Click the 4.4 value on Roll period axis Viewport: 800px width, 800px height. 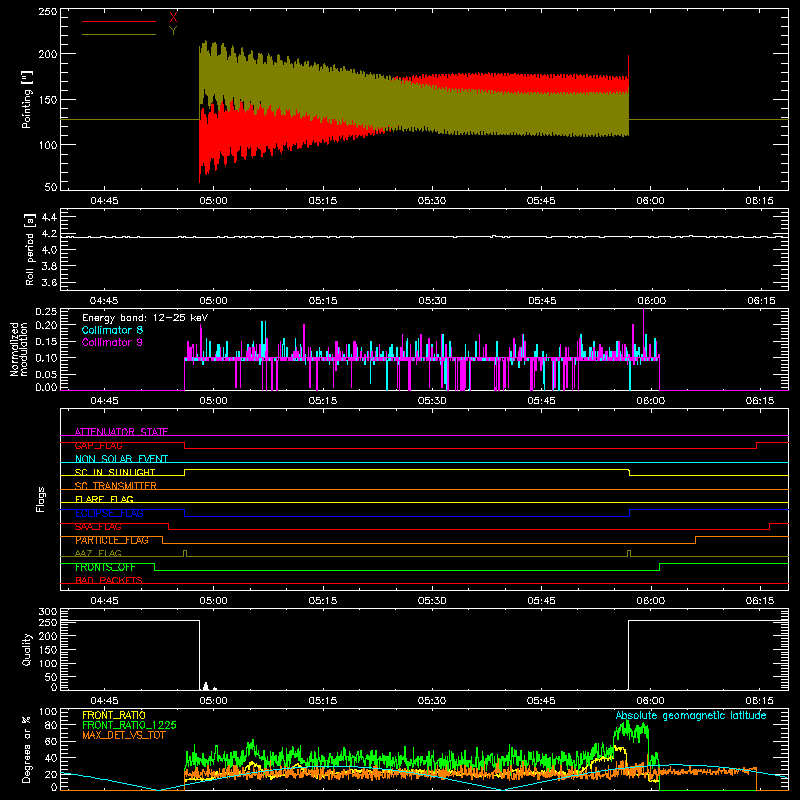[x=49, y=217]
